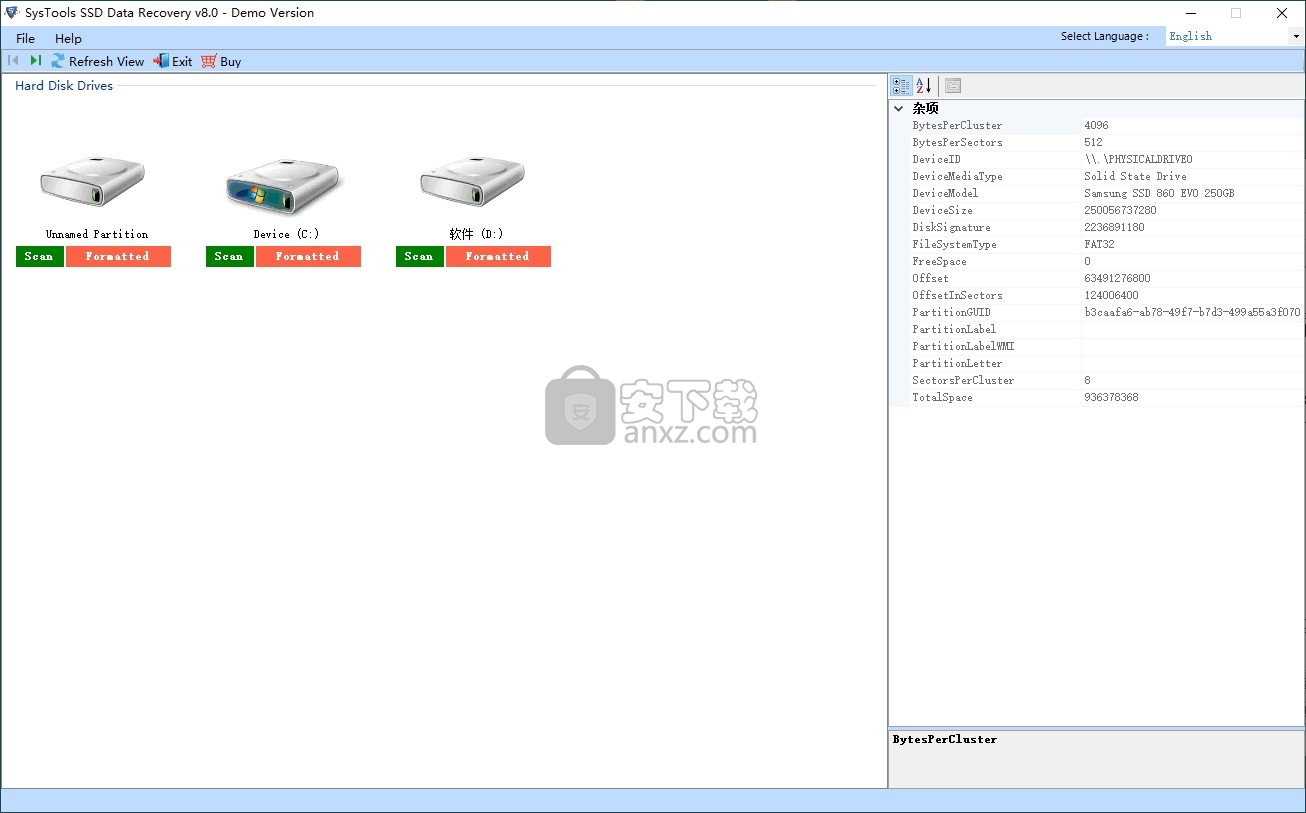Screen dimensions: 1306x813
Task: Open the Property Pages icon
Action: 953,86
